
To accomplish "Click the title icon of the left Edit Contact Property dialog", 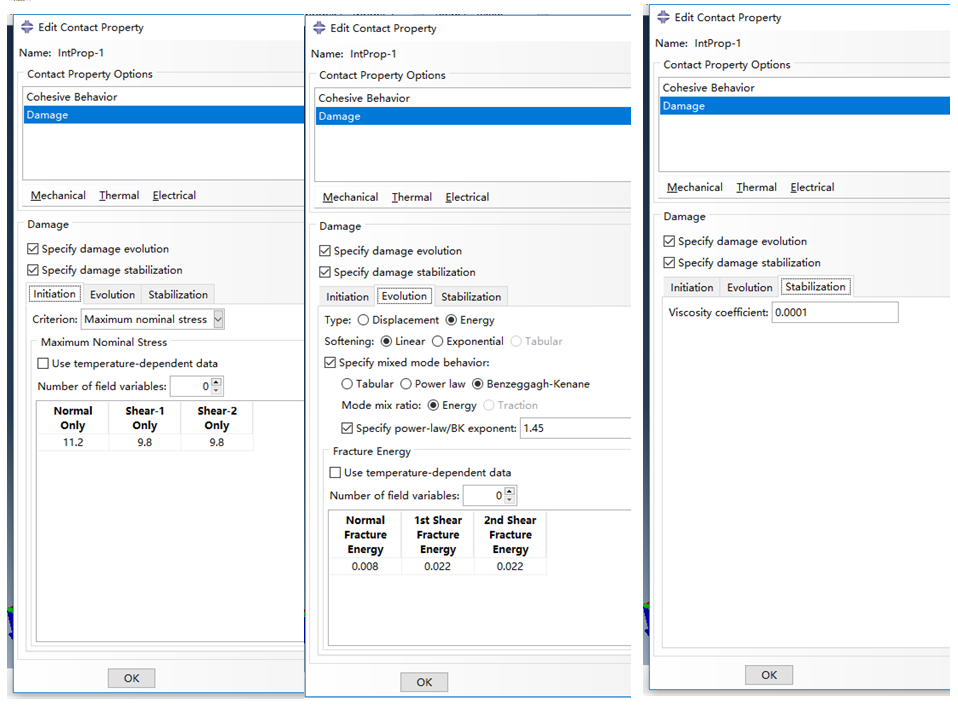I will [27, 27].
